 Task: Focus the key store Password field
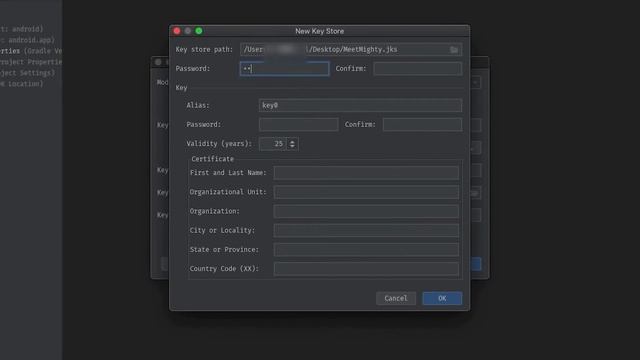pos(284,69)
